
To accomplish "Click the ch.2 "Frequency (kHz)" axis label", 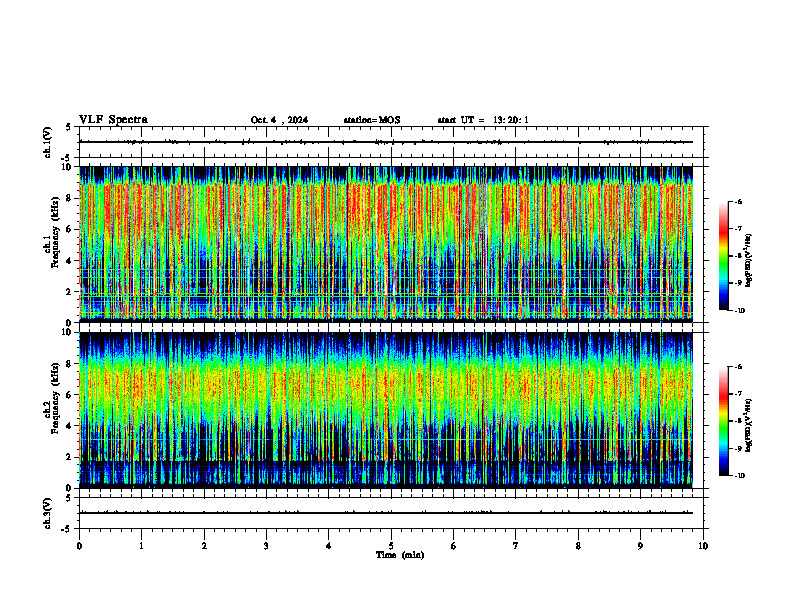I will coord(55,397).
